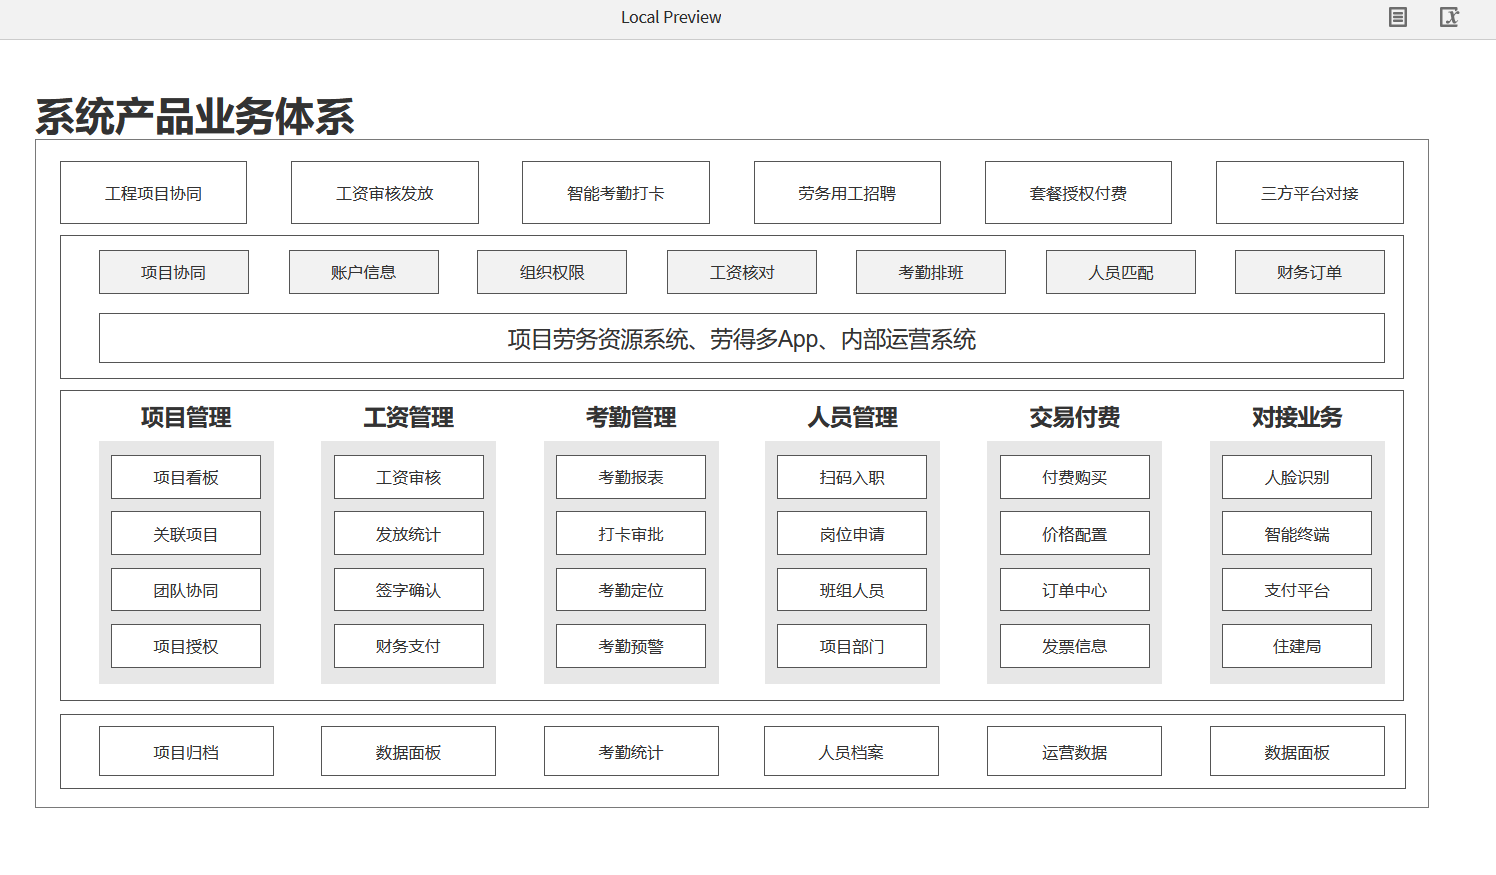This screenshot has width=1496, height=875.
Task: Click the 扫码入职 item
Action: (x=852, y=477)
